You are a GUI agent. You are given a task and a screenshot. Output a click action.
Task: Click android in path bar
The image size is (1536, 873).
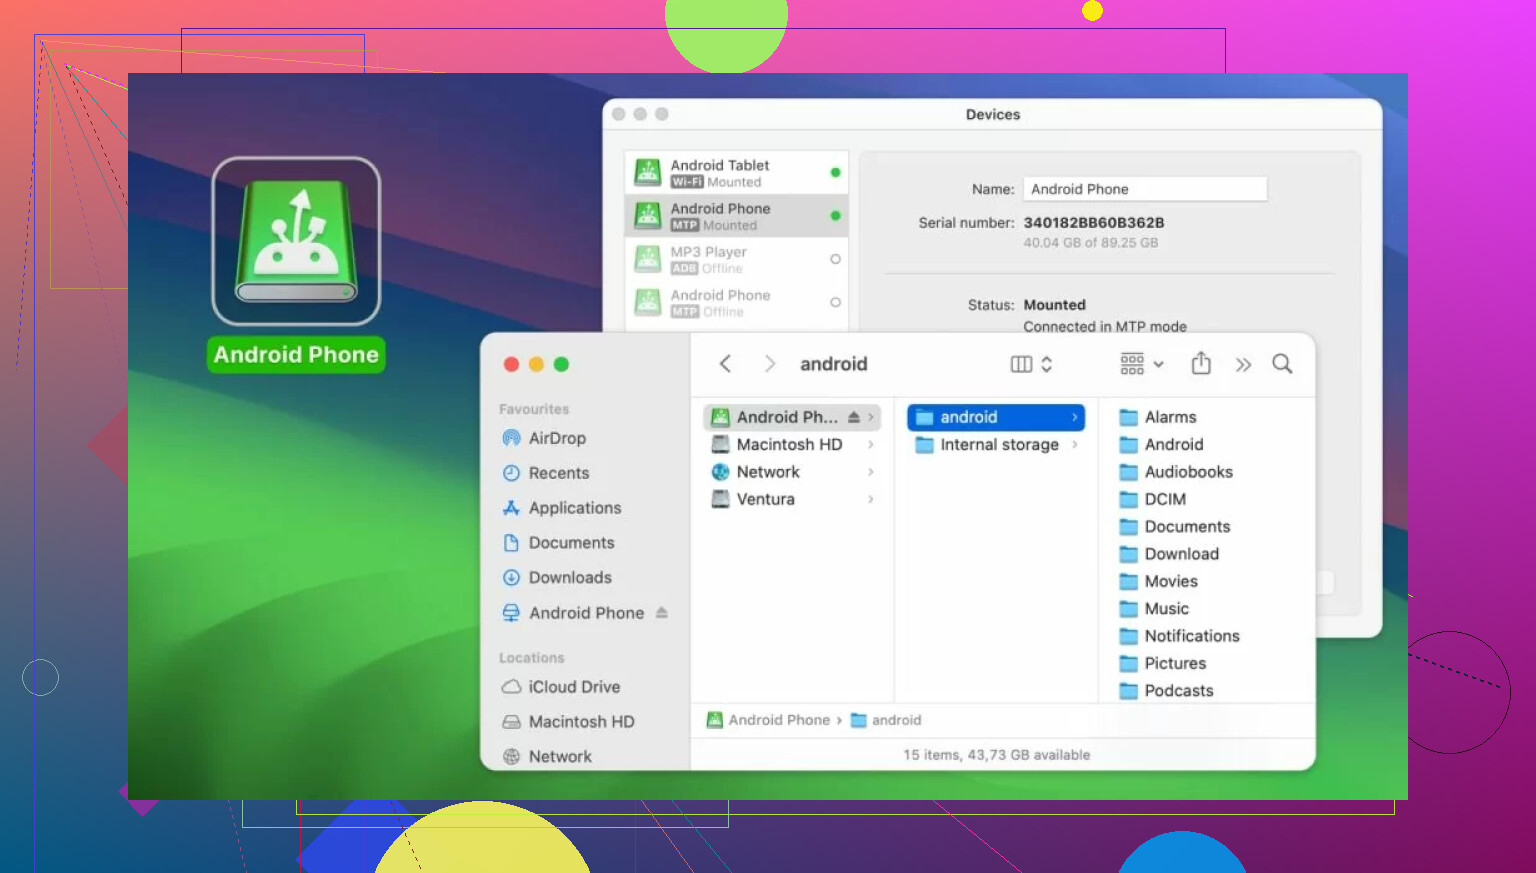click(x=886, y=720)
